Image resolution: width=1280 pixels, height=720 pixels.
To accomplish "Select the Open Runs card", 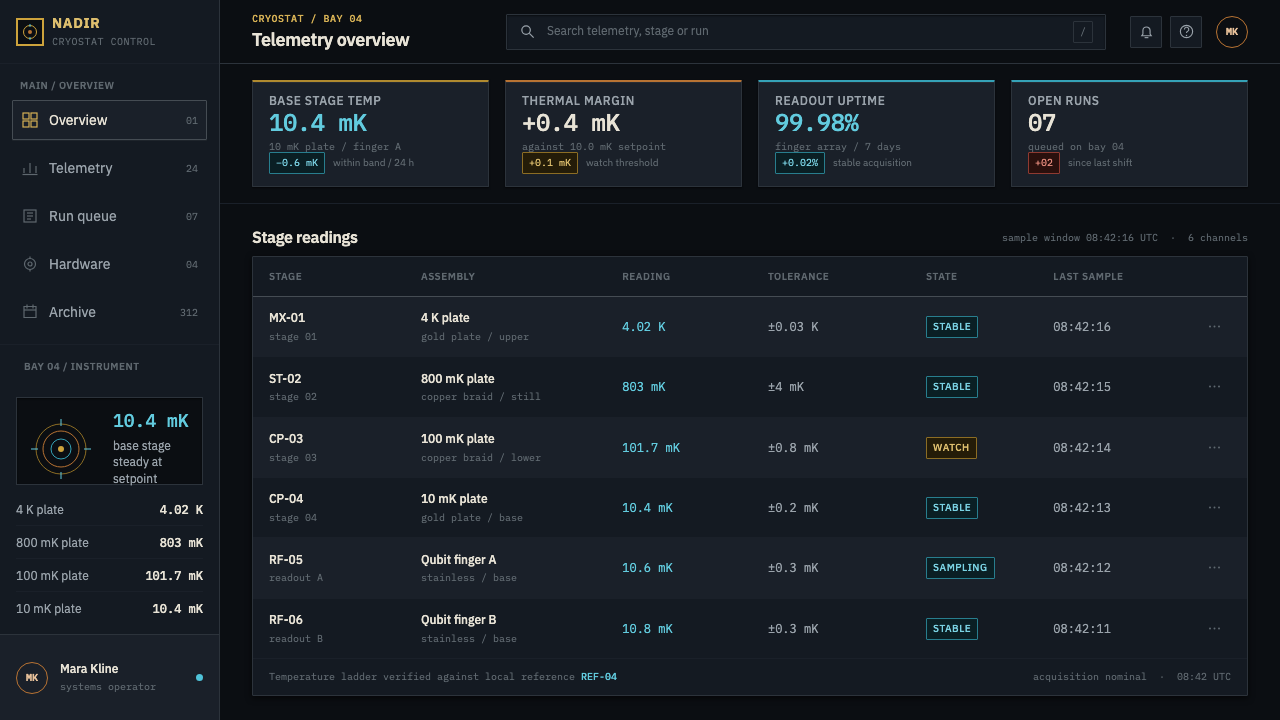I will pos(1129,133).
